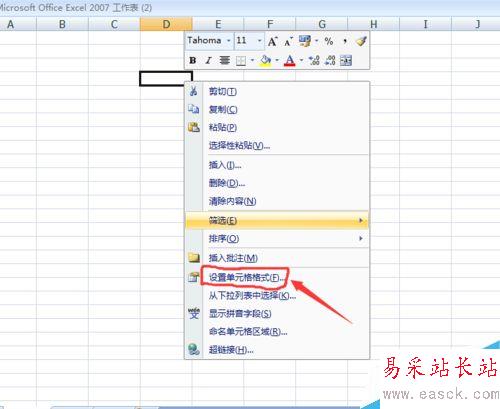Select column H header
Image resolution: width=500 pixels, height=409 pixels.
tap(374, 24)
